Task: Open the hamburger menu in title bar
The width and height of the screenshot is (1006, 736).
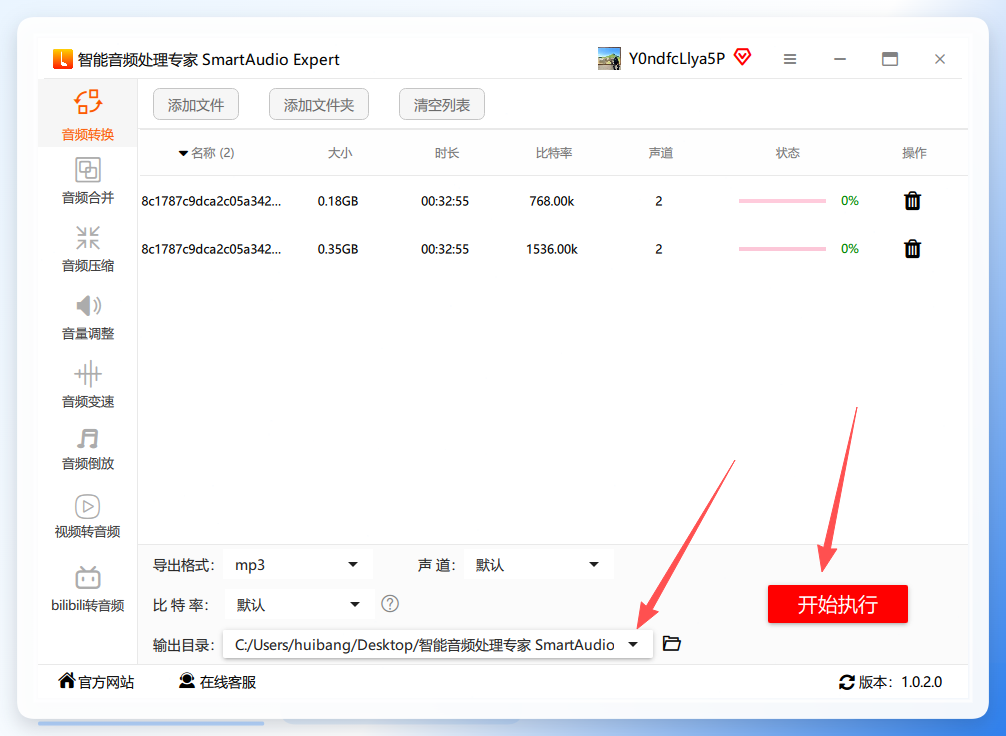Action: [x=790, y=59]
